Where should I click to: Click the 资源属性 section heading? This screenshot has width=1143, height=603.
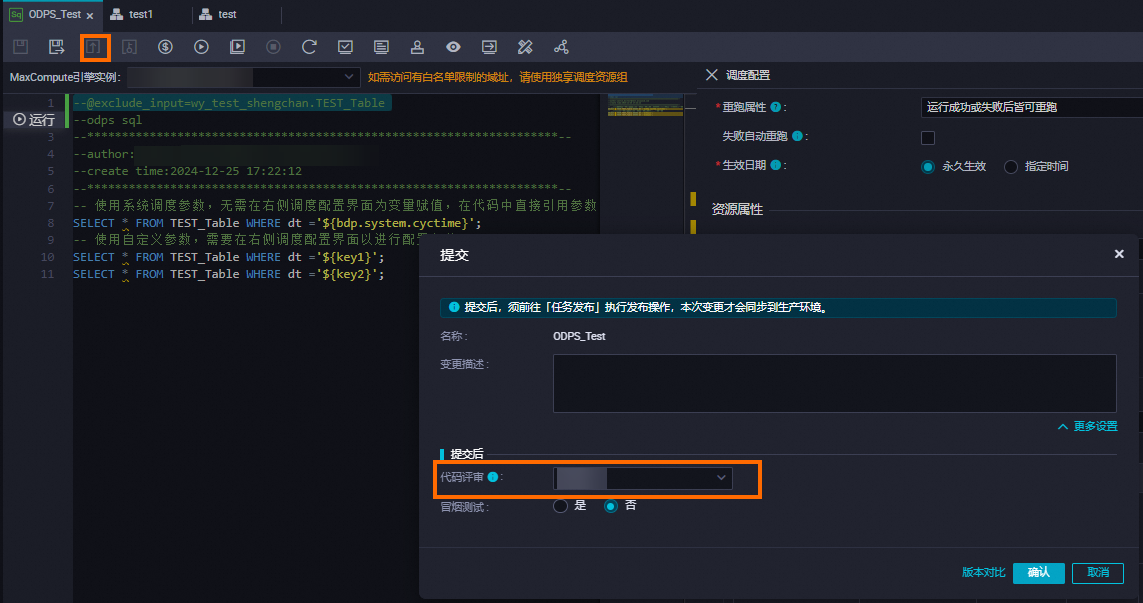point(737,209)
